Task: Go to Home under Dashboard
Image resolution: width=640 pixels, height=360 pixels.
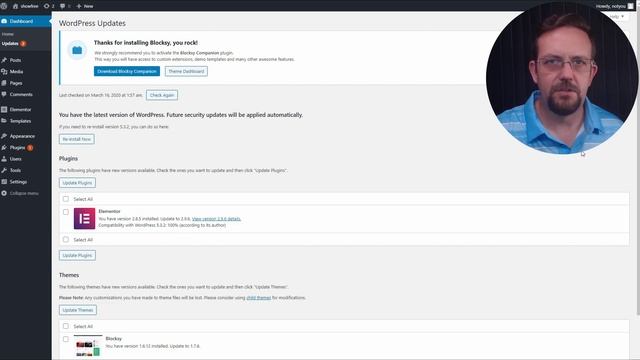Action: [x=8, y=34]
